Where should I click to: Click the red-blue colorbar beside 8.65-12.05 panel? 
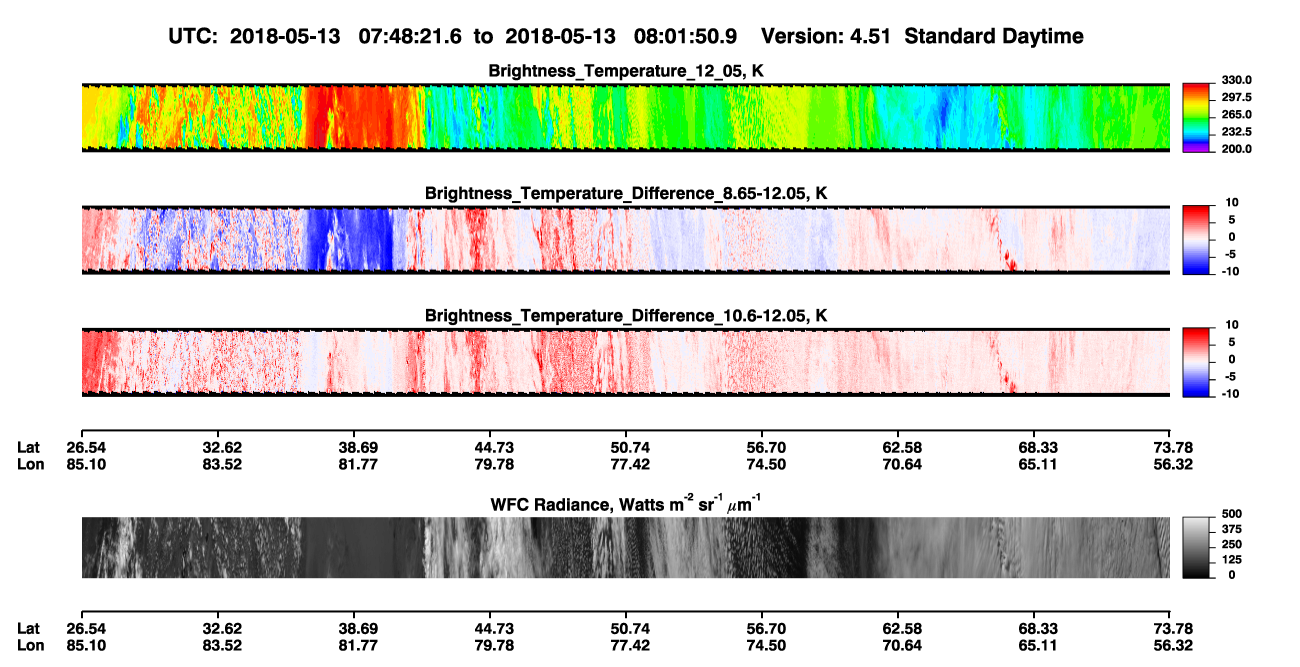pos(1194,240)
